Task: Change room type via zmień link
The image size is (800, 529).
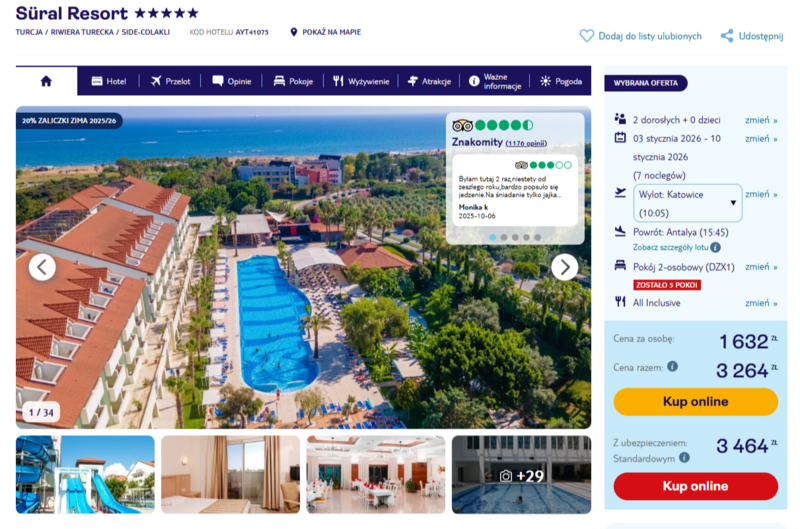Action: 760,267
